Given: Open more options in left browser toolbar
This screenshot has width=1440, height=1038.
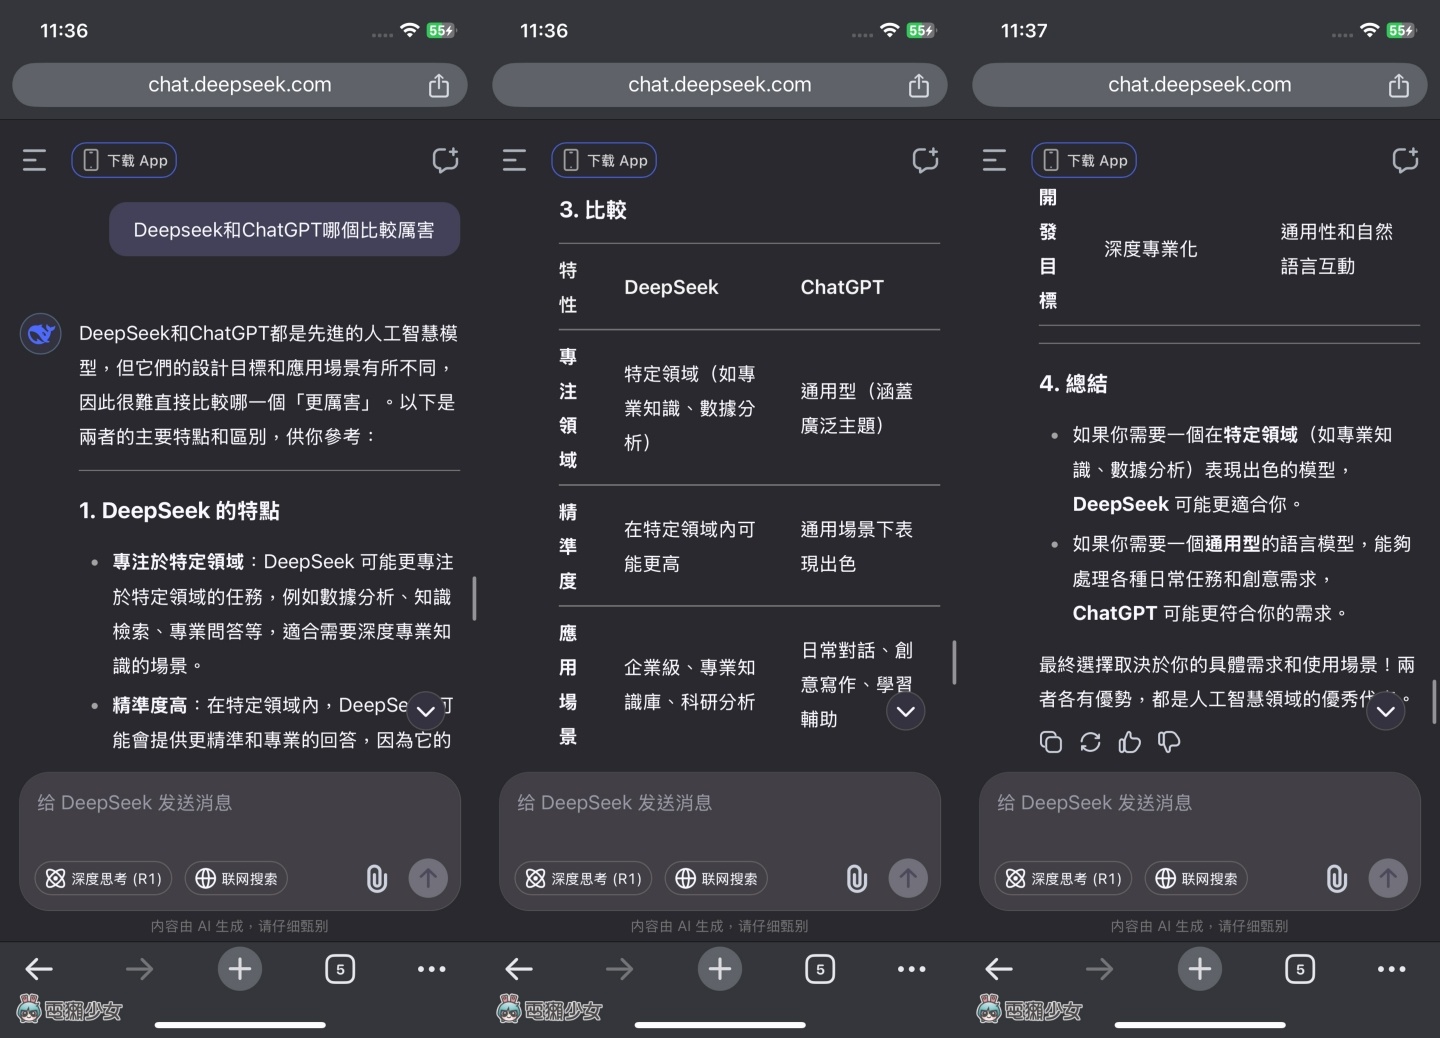Looking at the screenshot, I should coord(431,969).
